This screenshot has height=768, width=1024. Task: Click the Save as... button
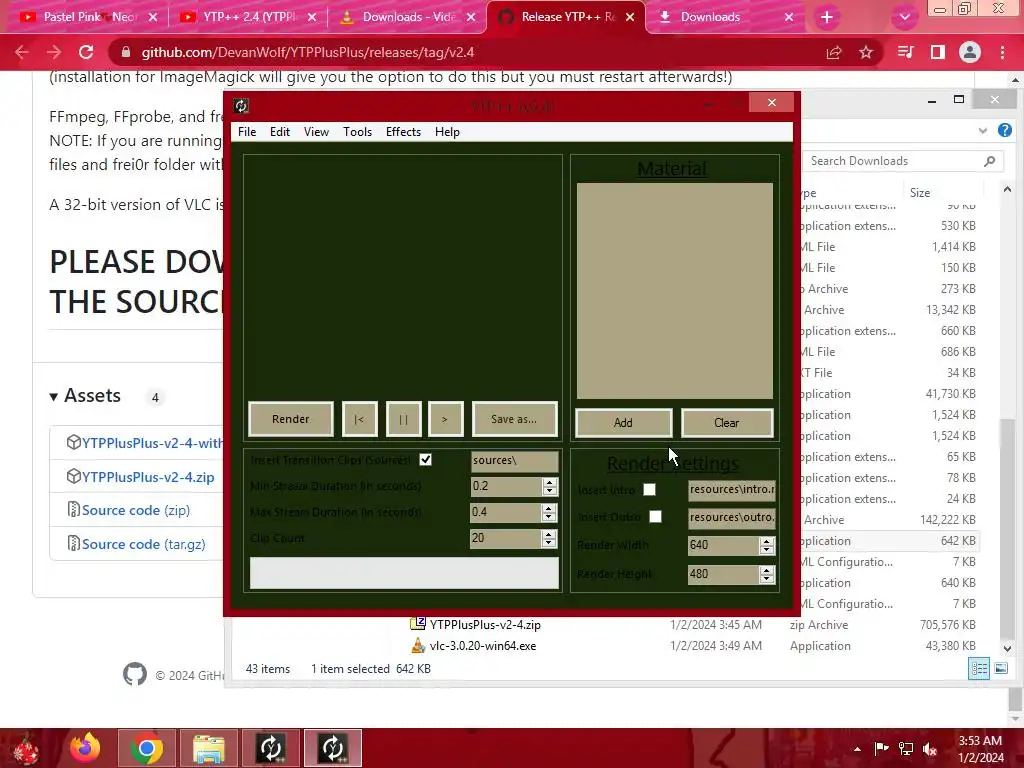click(514, 419)
